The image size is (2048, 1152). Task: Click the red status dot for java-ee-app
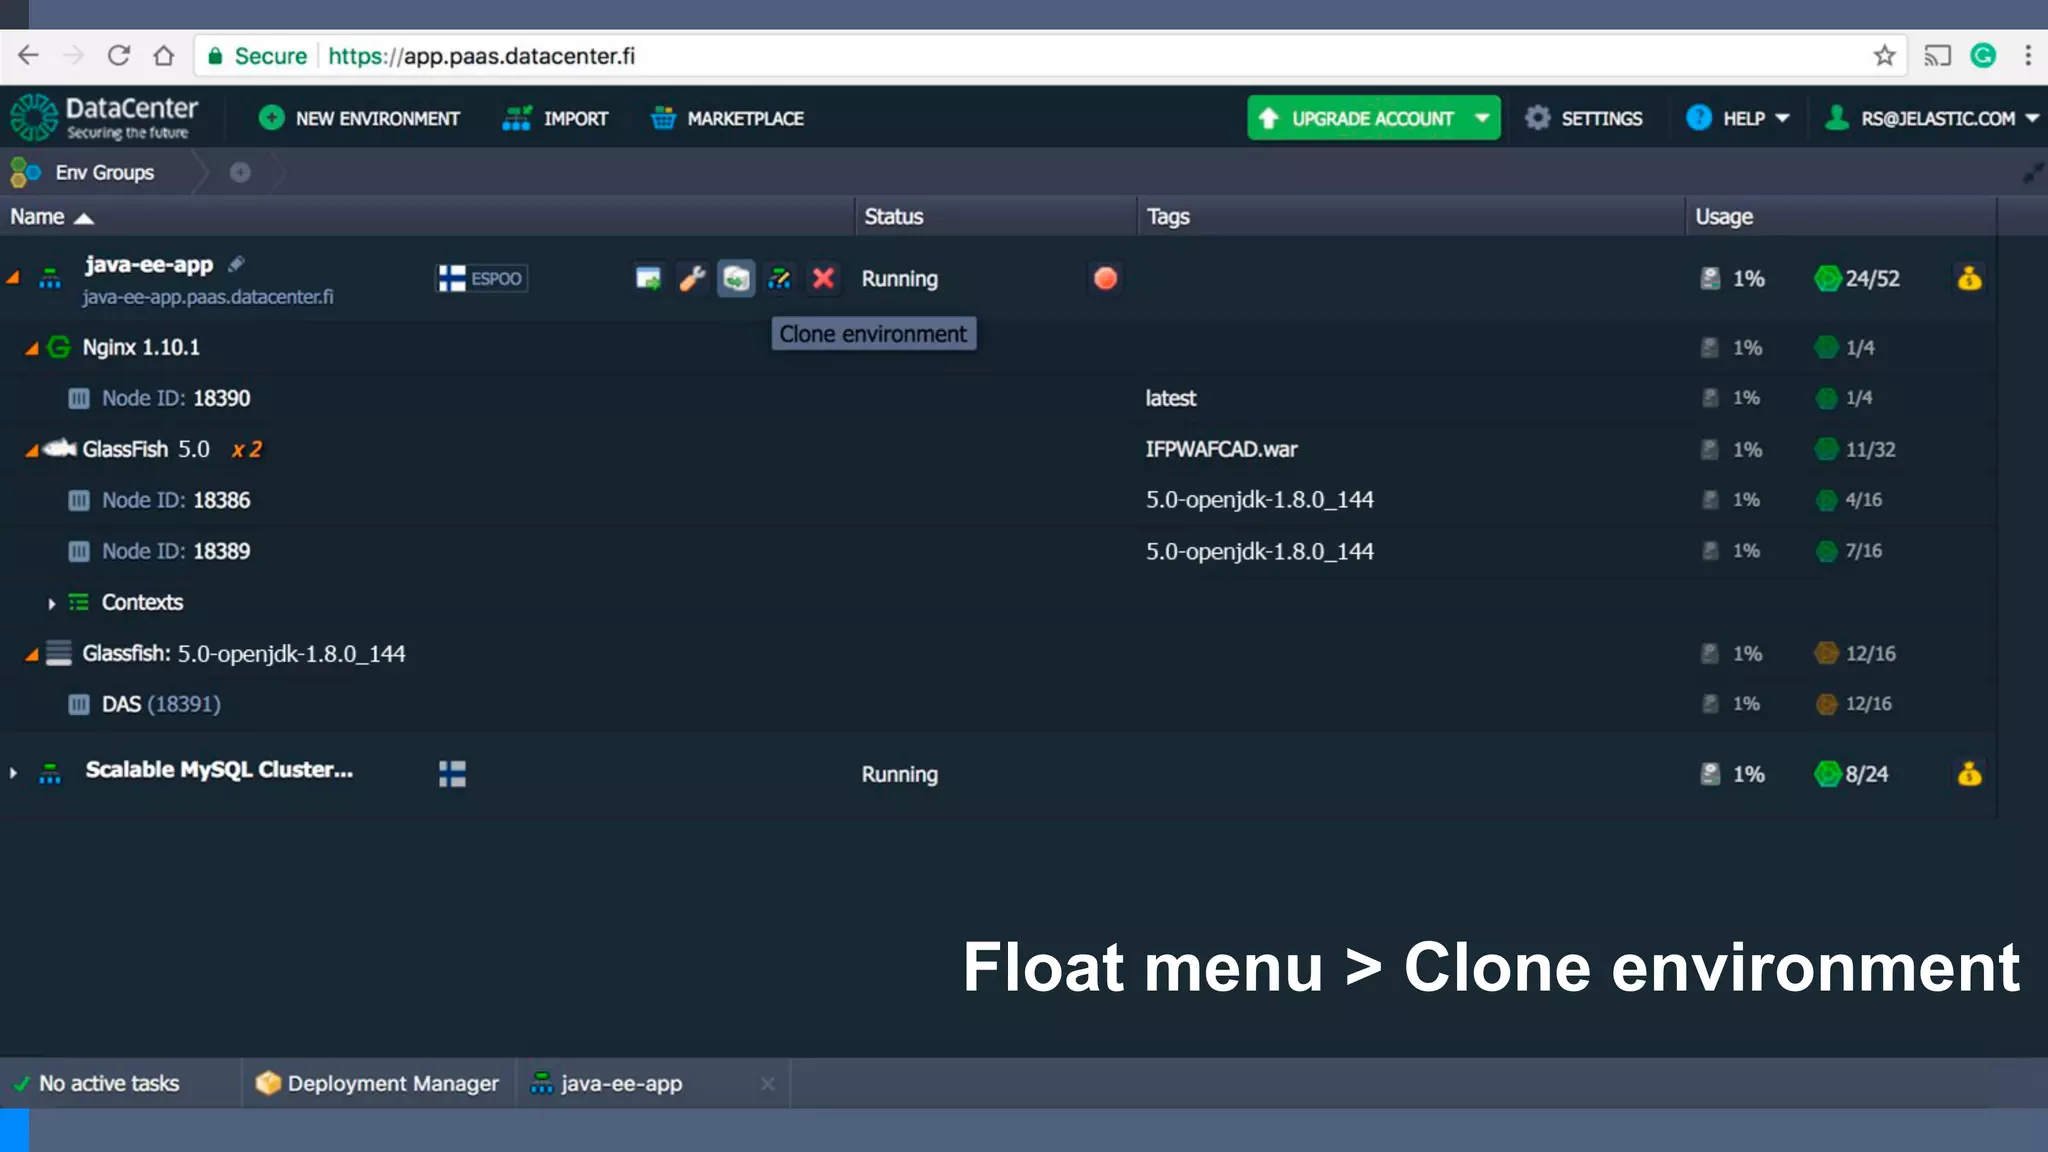[x=1105, y=278]
